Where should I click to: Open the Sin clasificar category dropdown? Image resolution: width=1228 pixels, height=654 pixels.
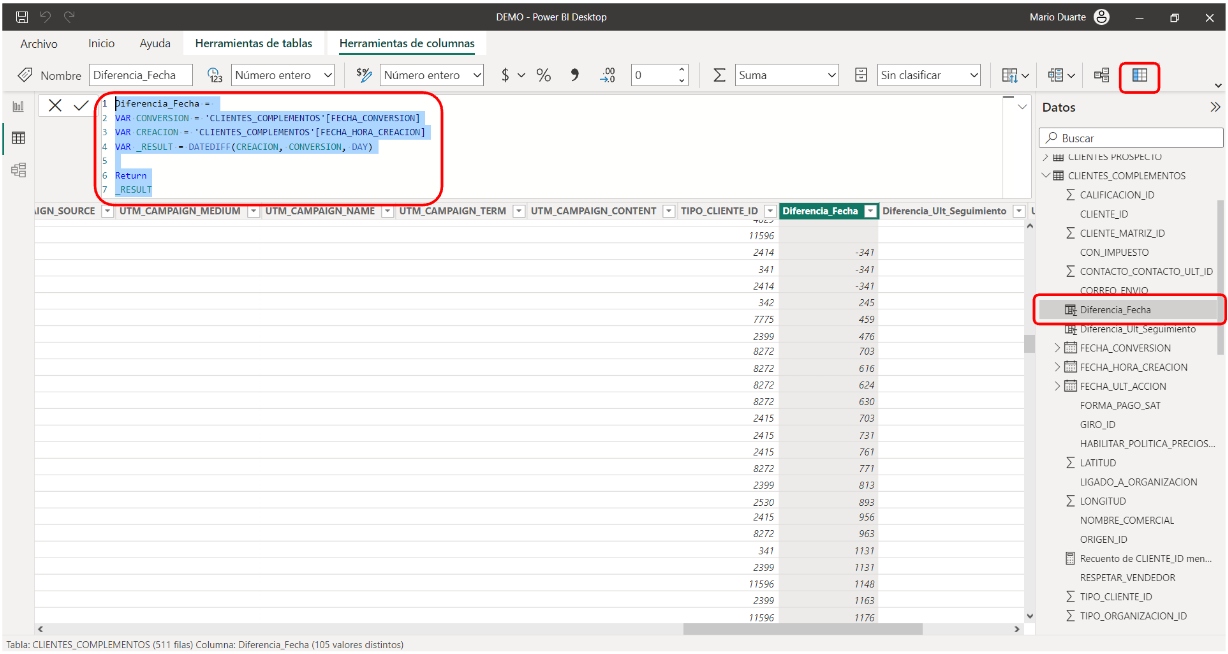(x=930, y=75)
